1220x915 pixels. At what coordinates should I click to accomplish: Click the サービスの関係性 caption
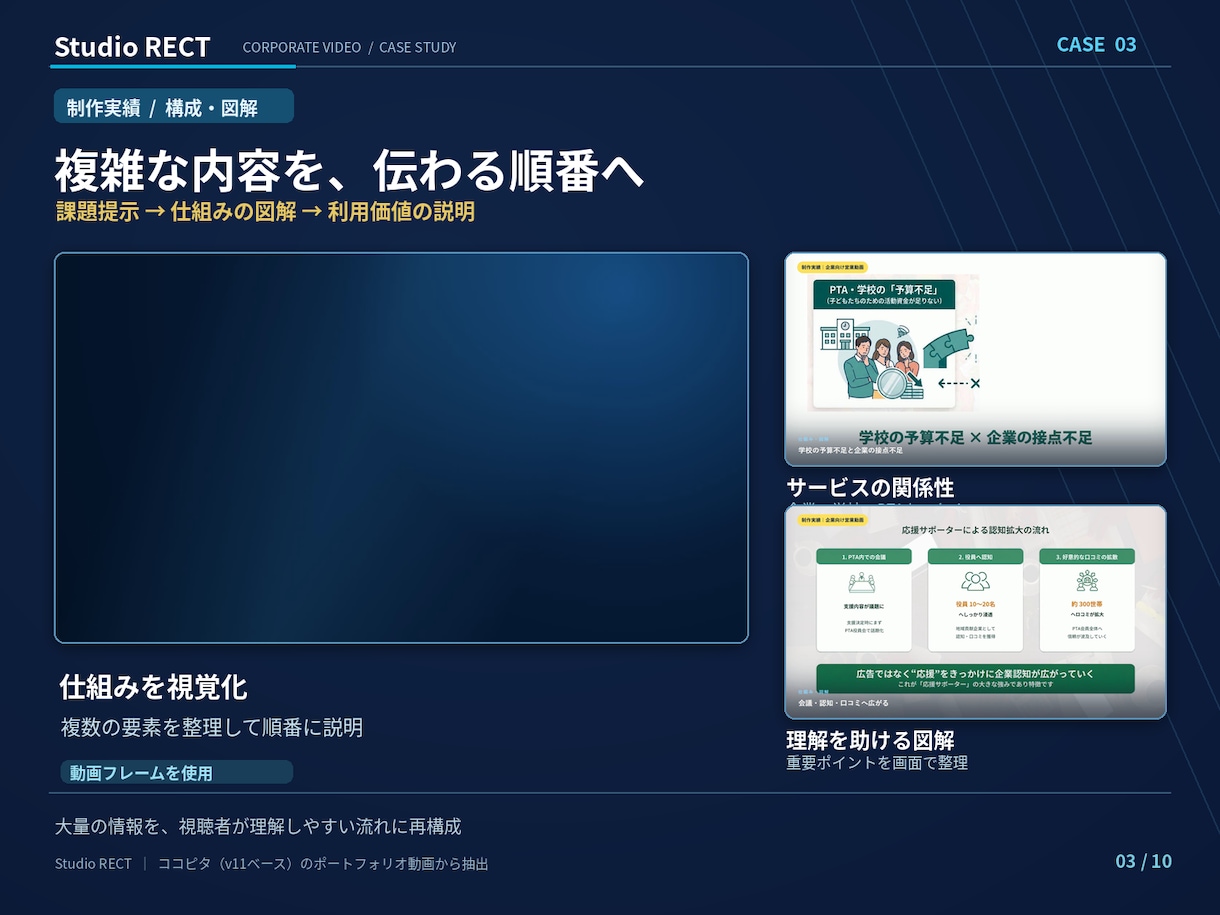[x=870, y=487]
